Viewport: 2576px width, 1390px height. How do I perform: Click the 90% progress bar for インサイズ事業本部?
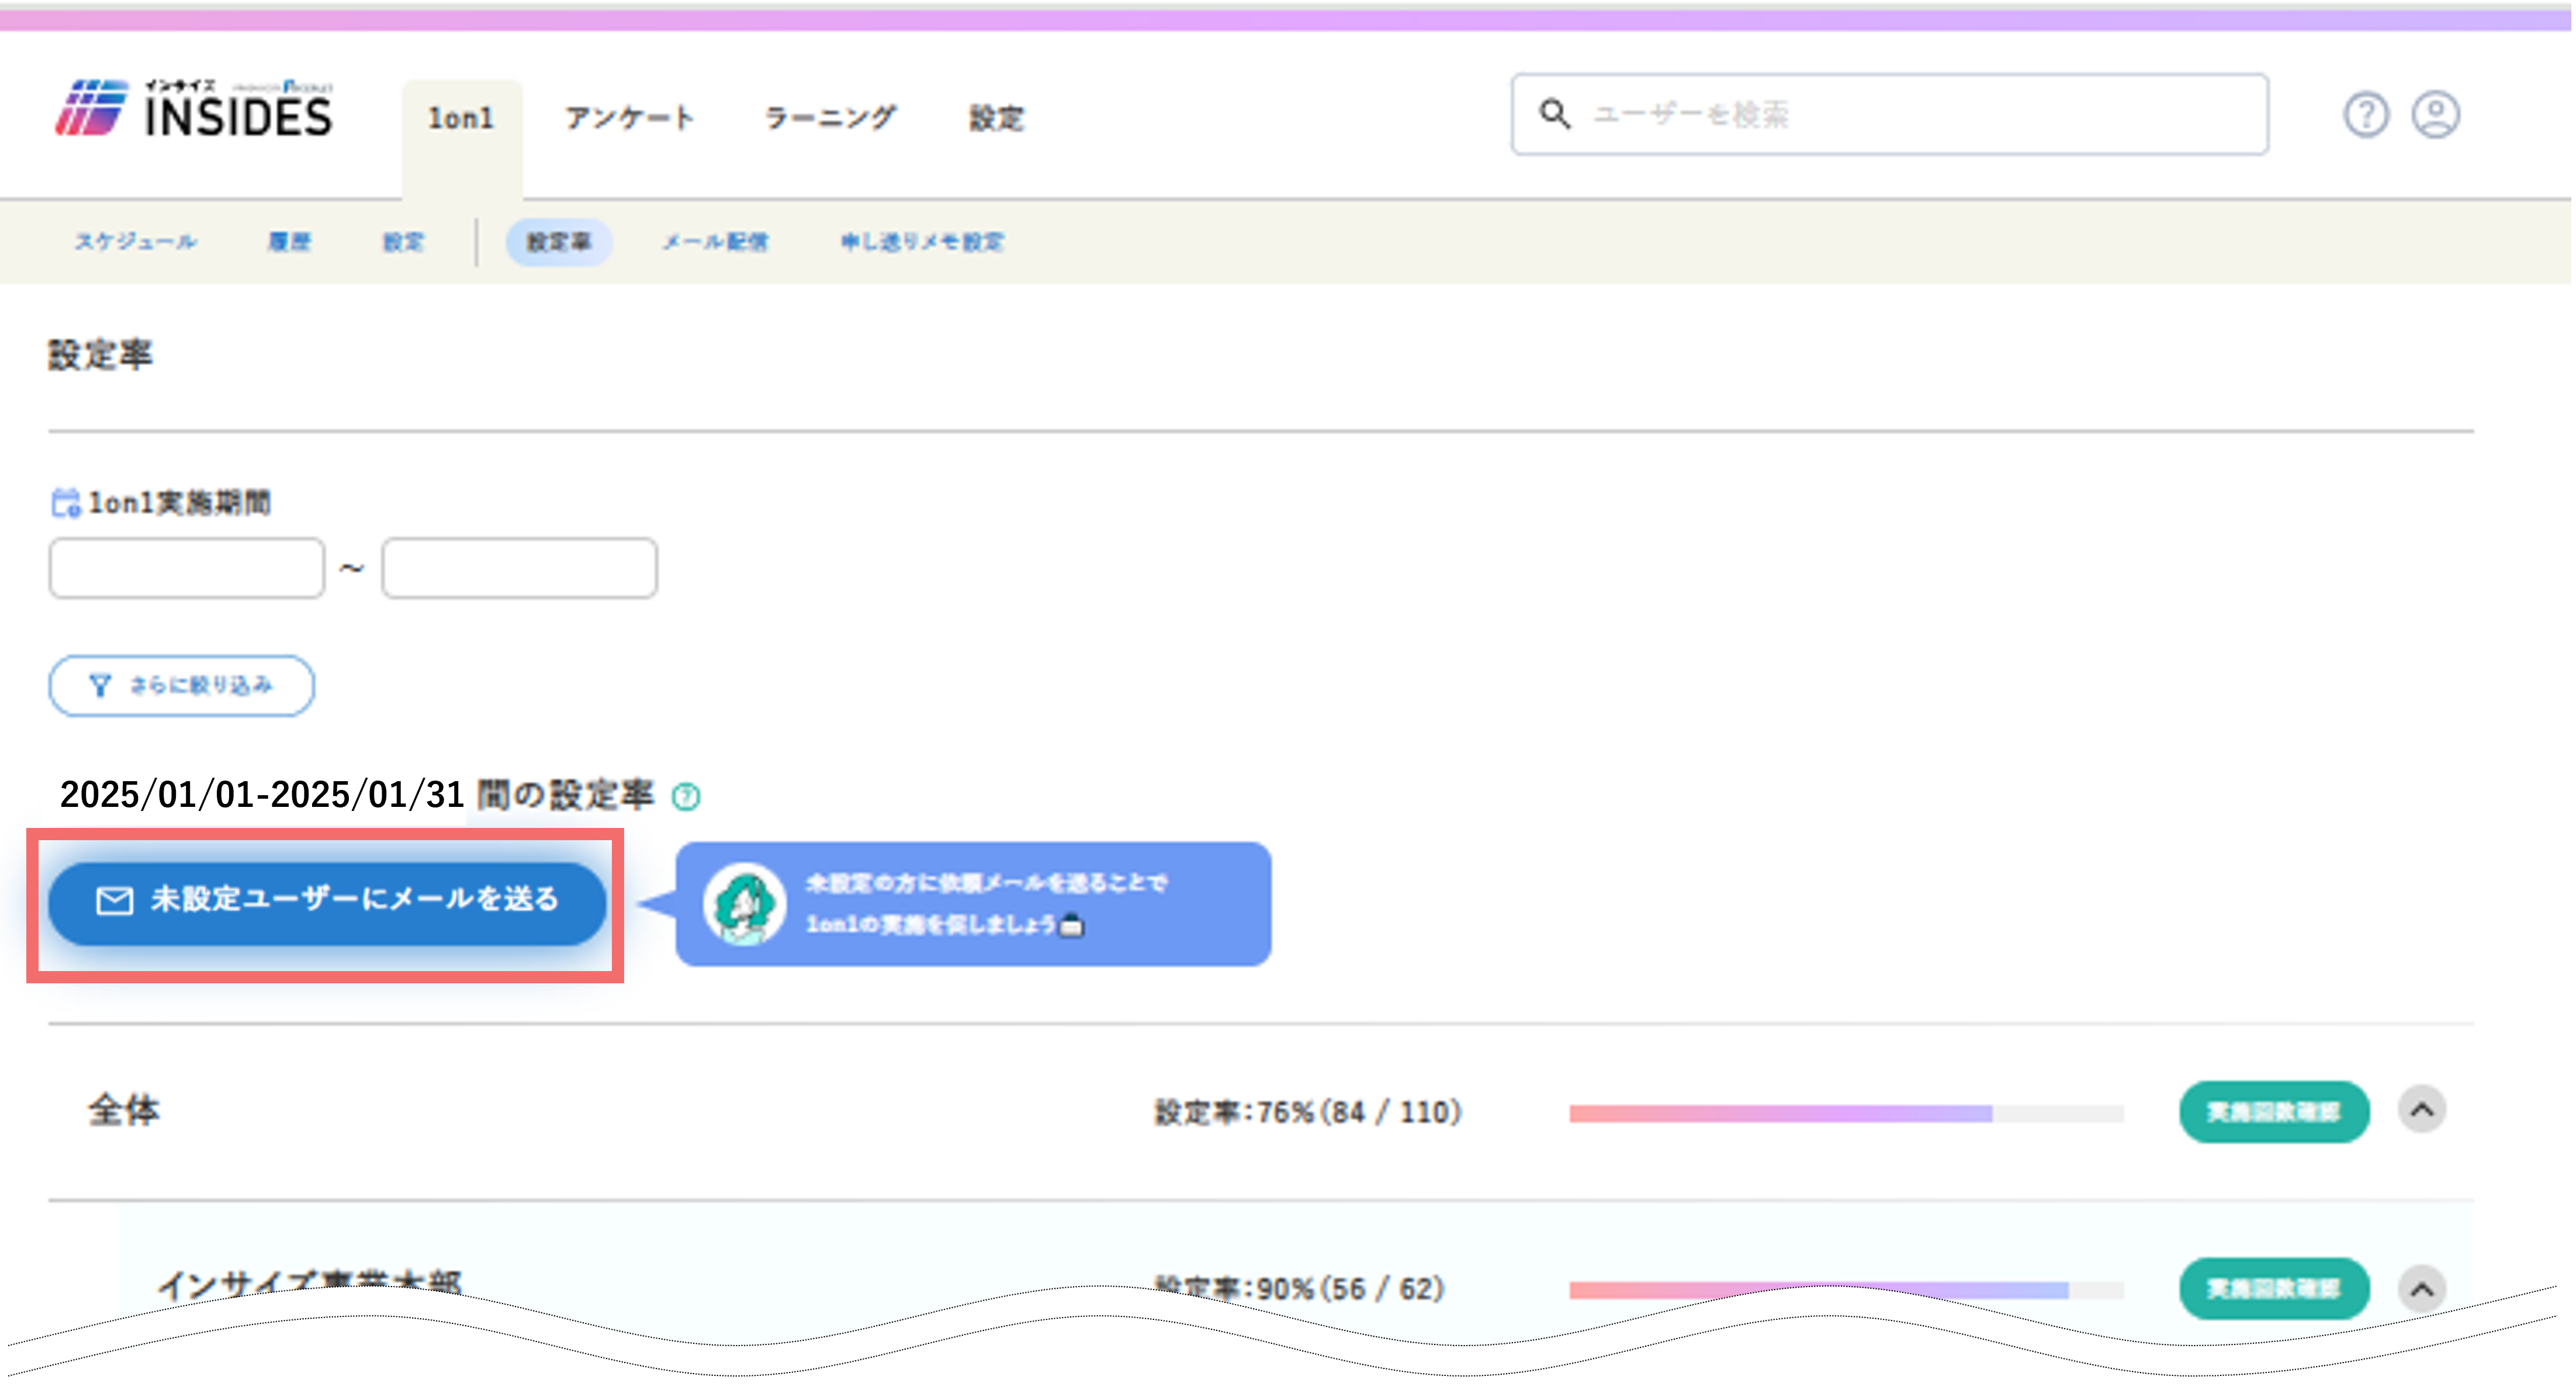tap(1846, 1290)
